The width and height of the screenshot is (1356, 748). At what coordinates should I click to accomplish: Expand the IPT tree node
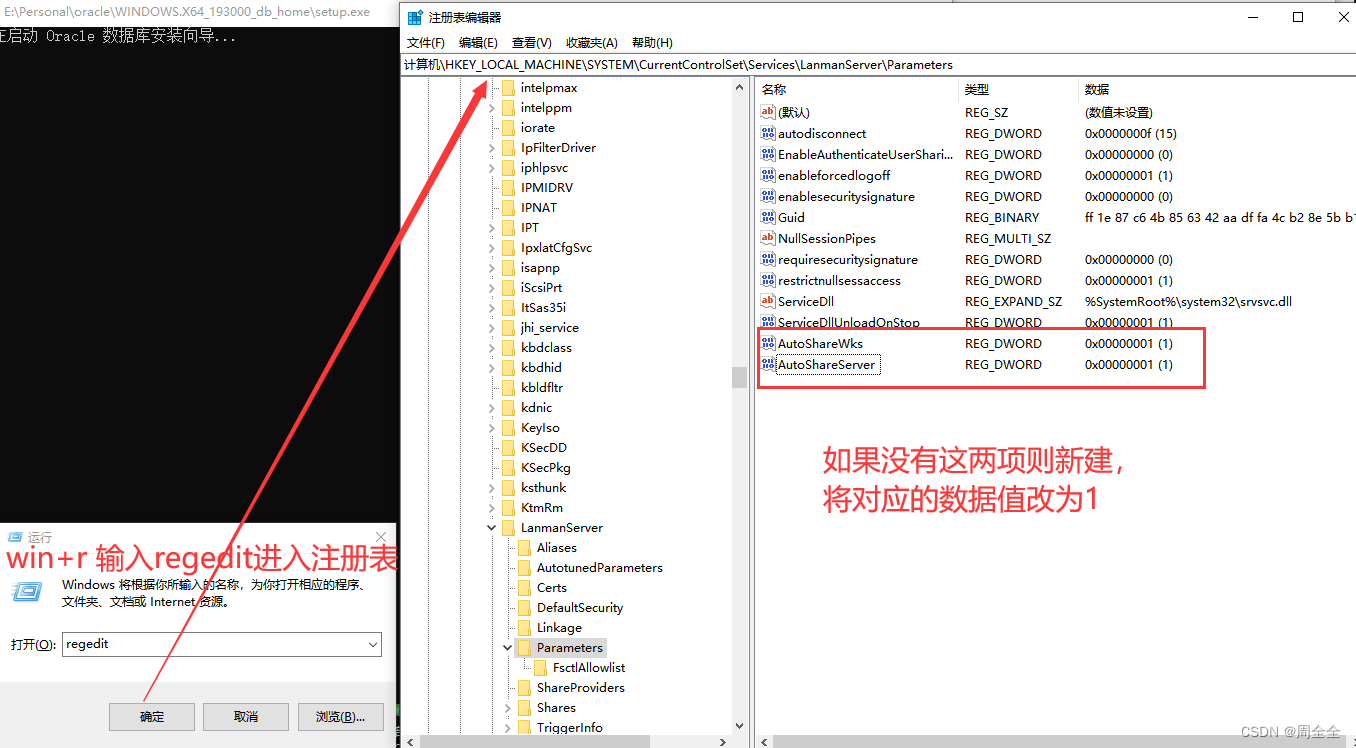tap(491, 228)
